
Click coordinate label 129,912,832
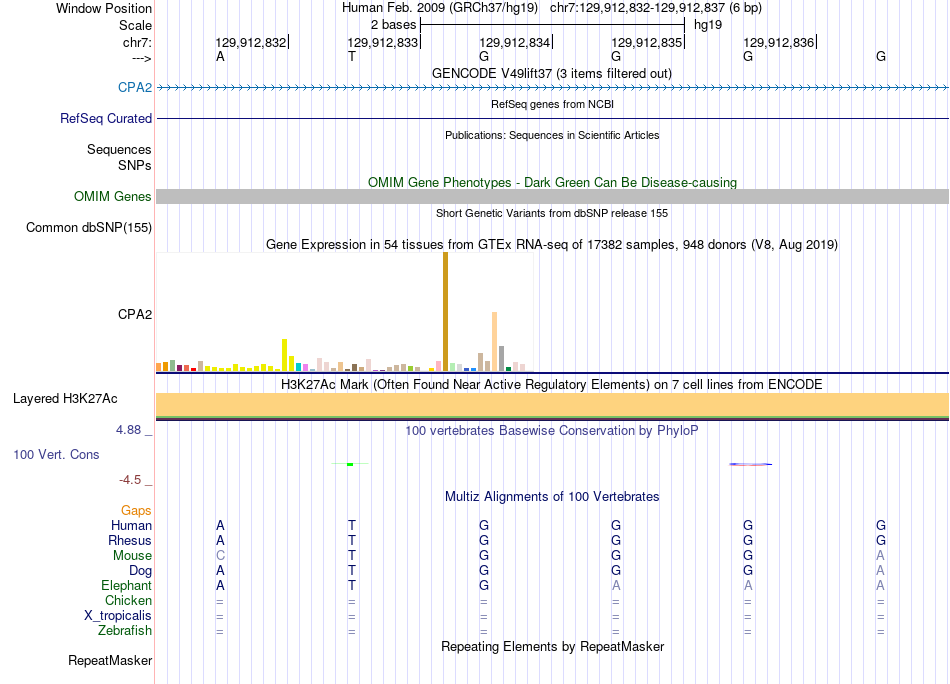pyautogui.click(x=251, y=42)
